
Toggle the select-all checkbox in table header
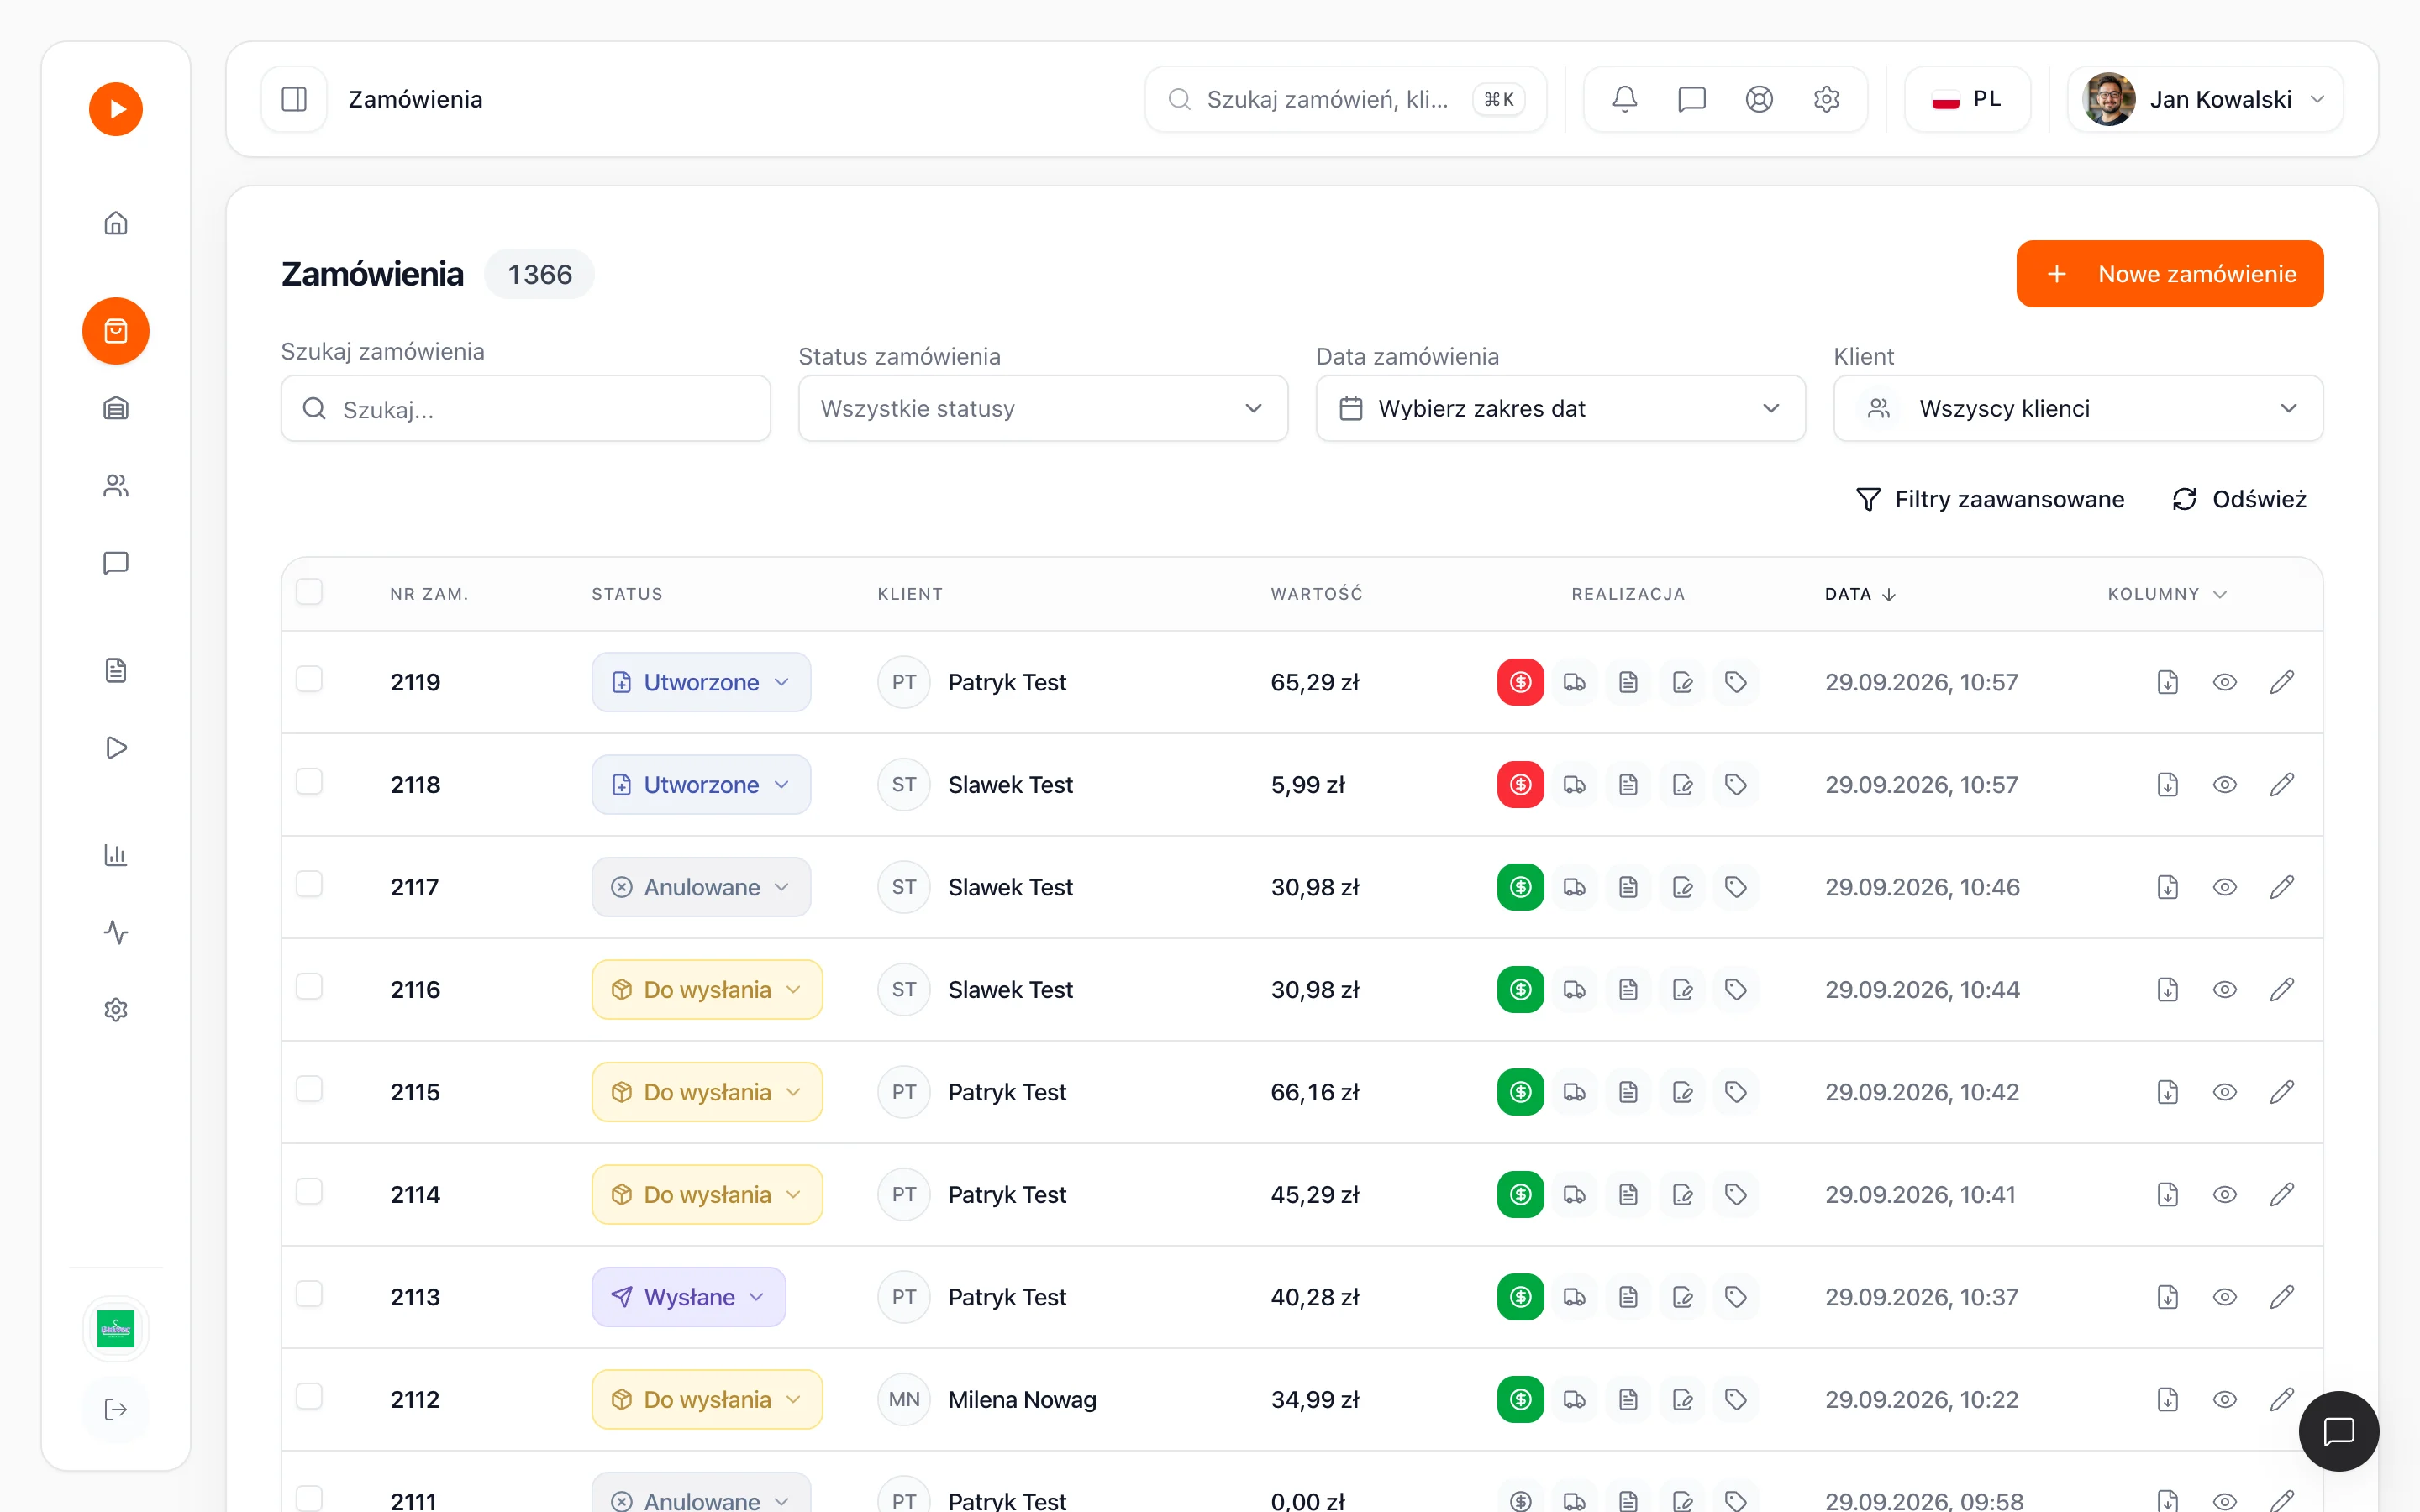[310, 592]
